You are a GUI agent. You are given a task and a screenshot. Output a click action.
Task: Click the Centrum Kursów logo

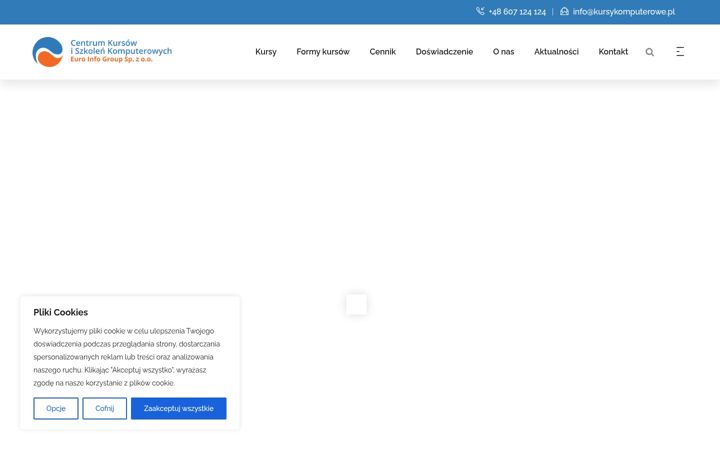tap(102, 52)
